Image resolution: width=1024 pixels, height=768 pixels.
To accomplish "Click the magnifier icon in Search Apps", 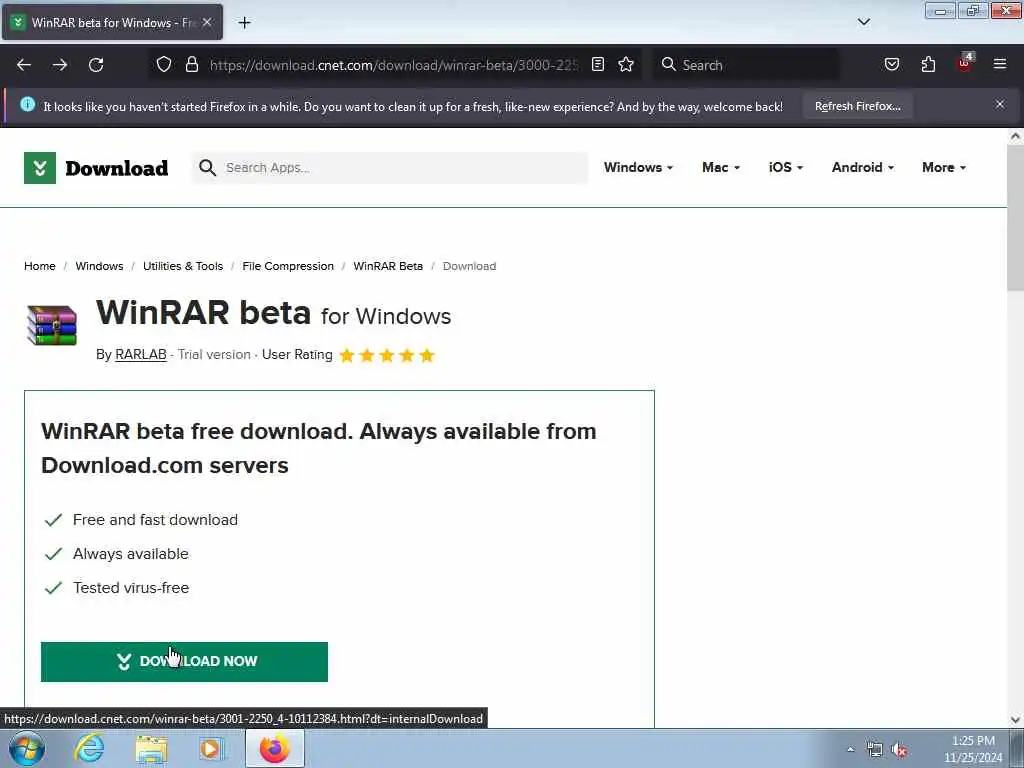I will [x=208, y=168].
